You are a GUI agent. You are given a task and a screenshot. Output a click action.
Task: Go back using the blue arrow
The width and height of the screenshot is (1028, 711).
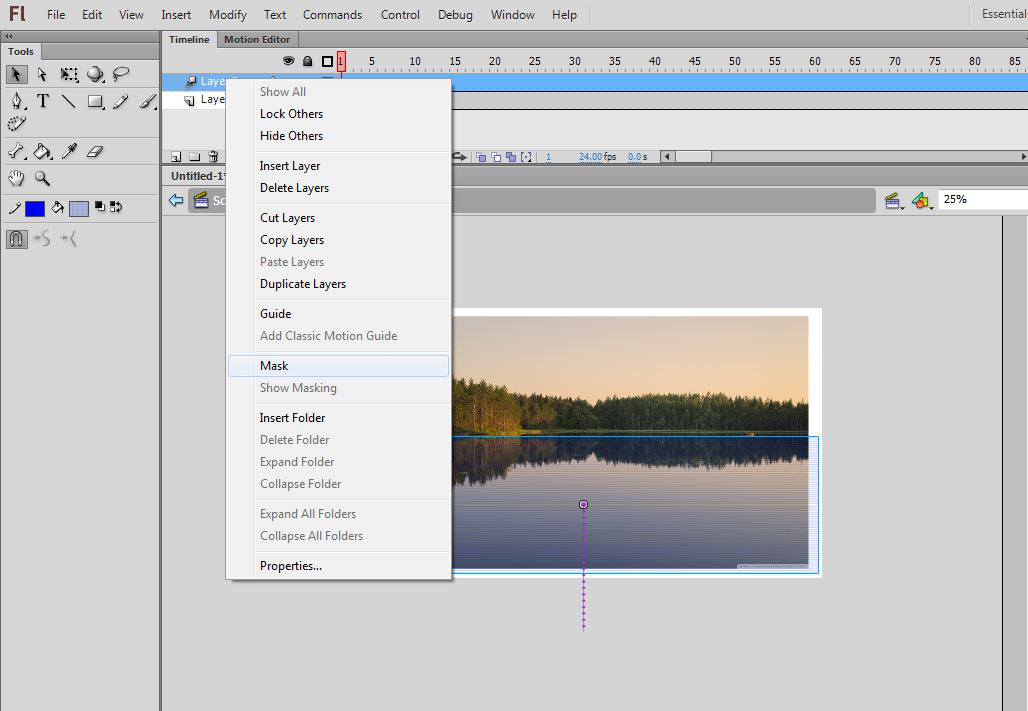(176, 200)
